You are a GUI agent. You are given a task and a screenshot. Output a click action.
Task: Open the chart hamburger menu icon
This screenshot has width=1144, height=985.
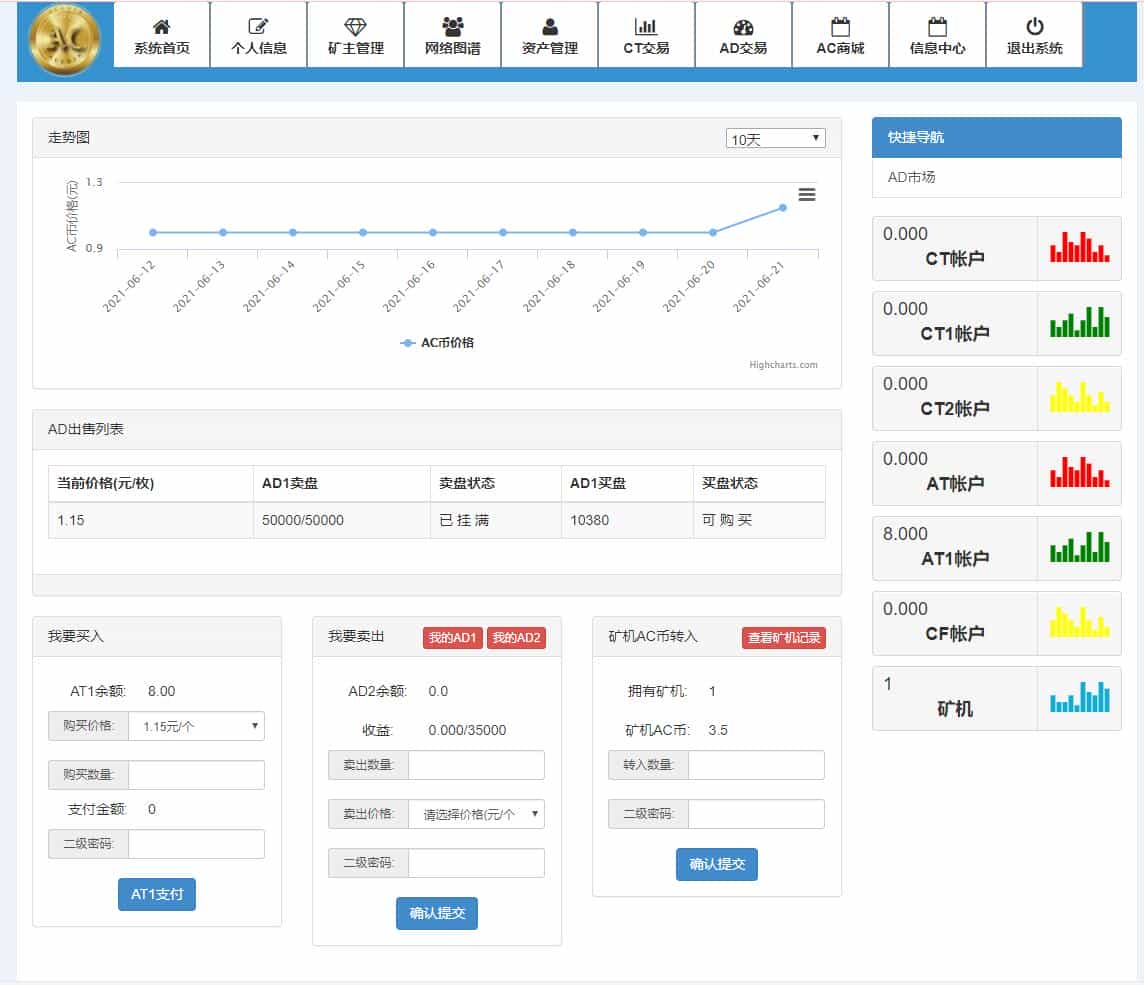[x=807, y=195]
